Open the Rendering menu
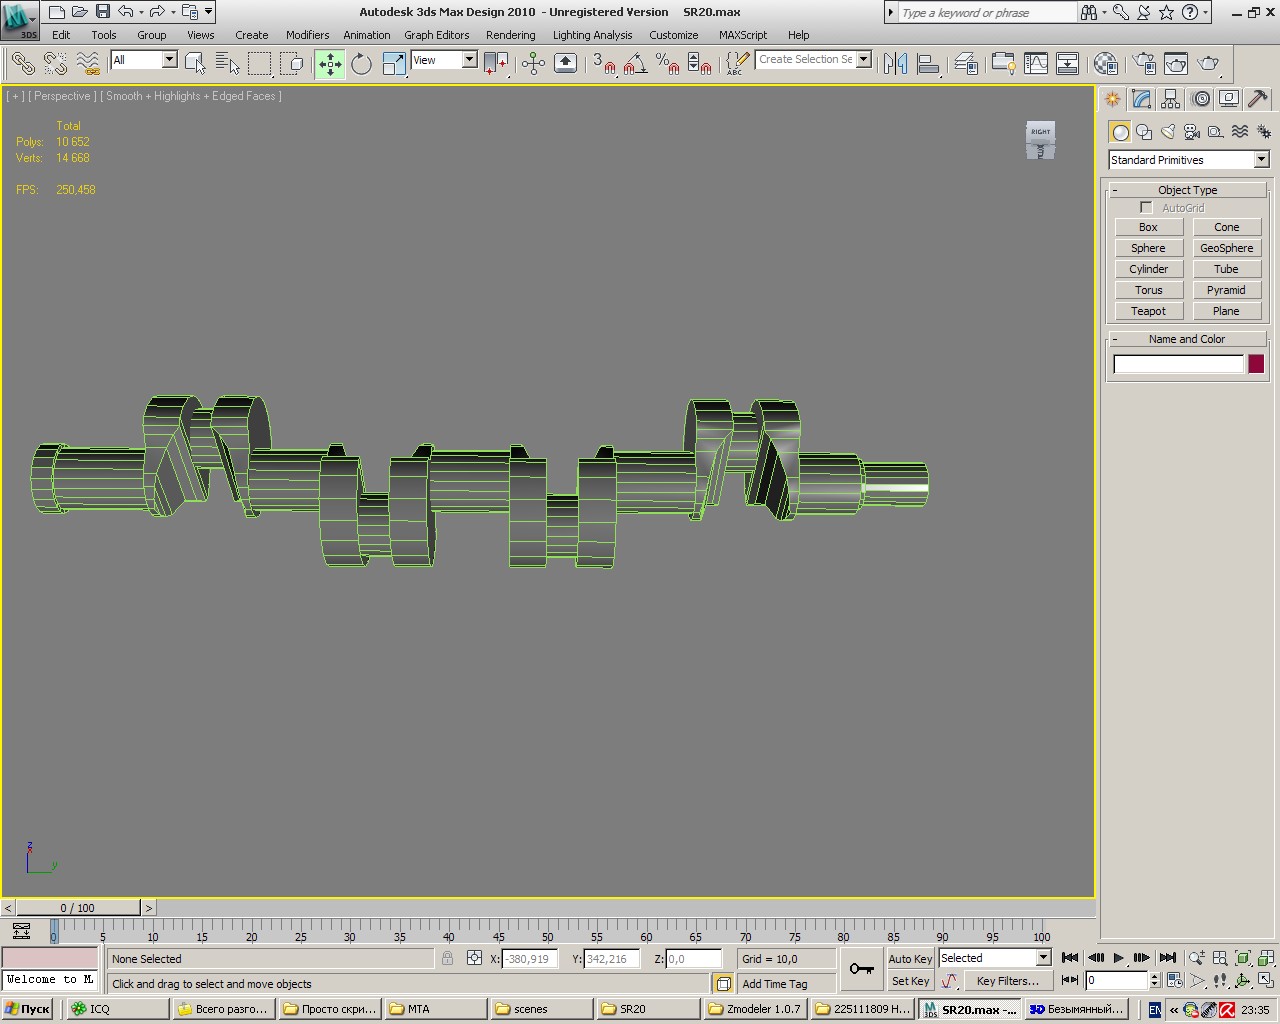Screen dimensions: 1280x1024 511,35
